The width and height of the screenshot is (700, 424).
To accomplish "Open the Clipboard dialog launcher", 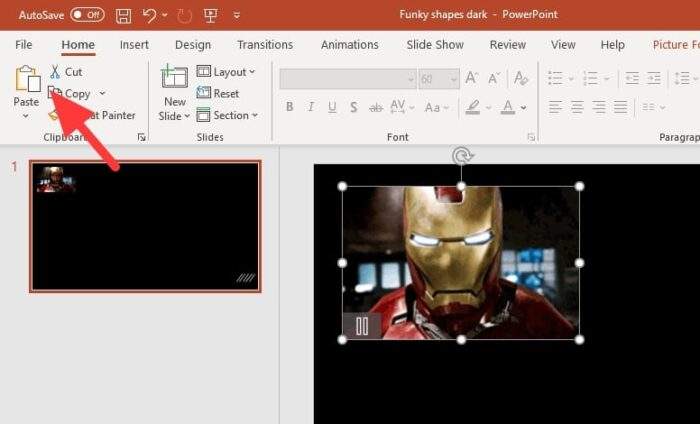I will pyautogui.click(x=142, y=137).
